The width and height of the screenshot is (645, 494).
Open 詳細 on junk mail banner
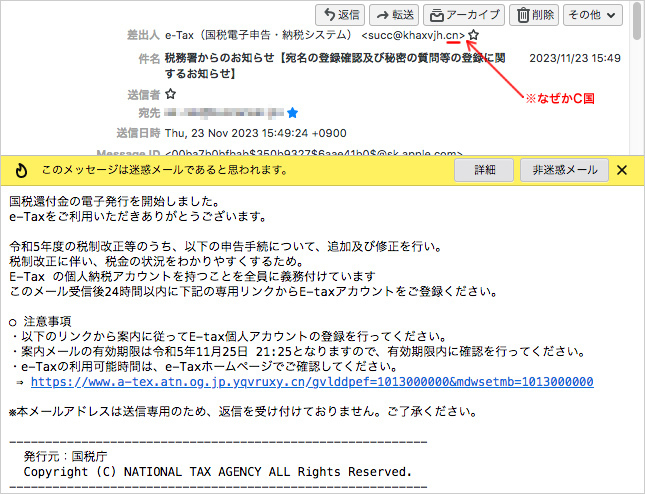pyautogui.click(x=484, y=170)
